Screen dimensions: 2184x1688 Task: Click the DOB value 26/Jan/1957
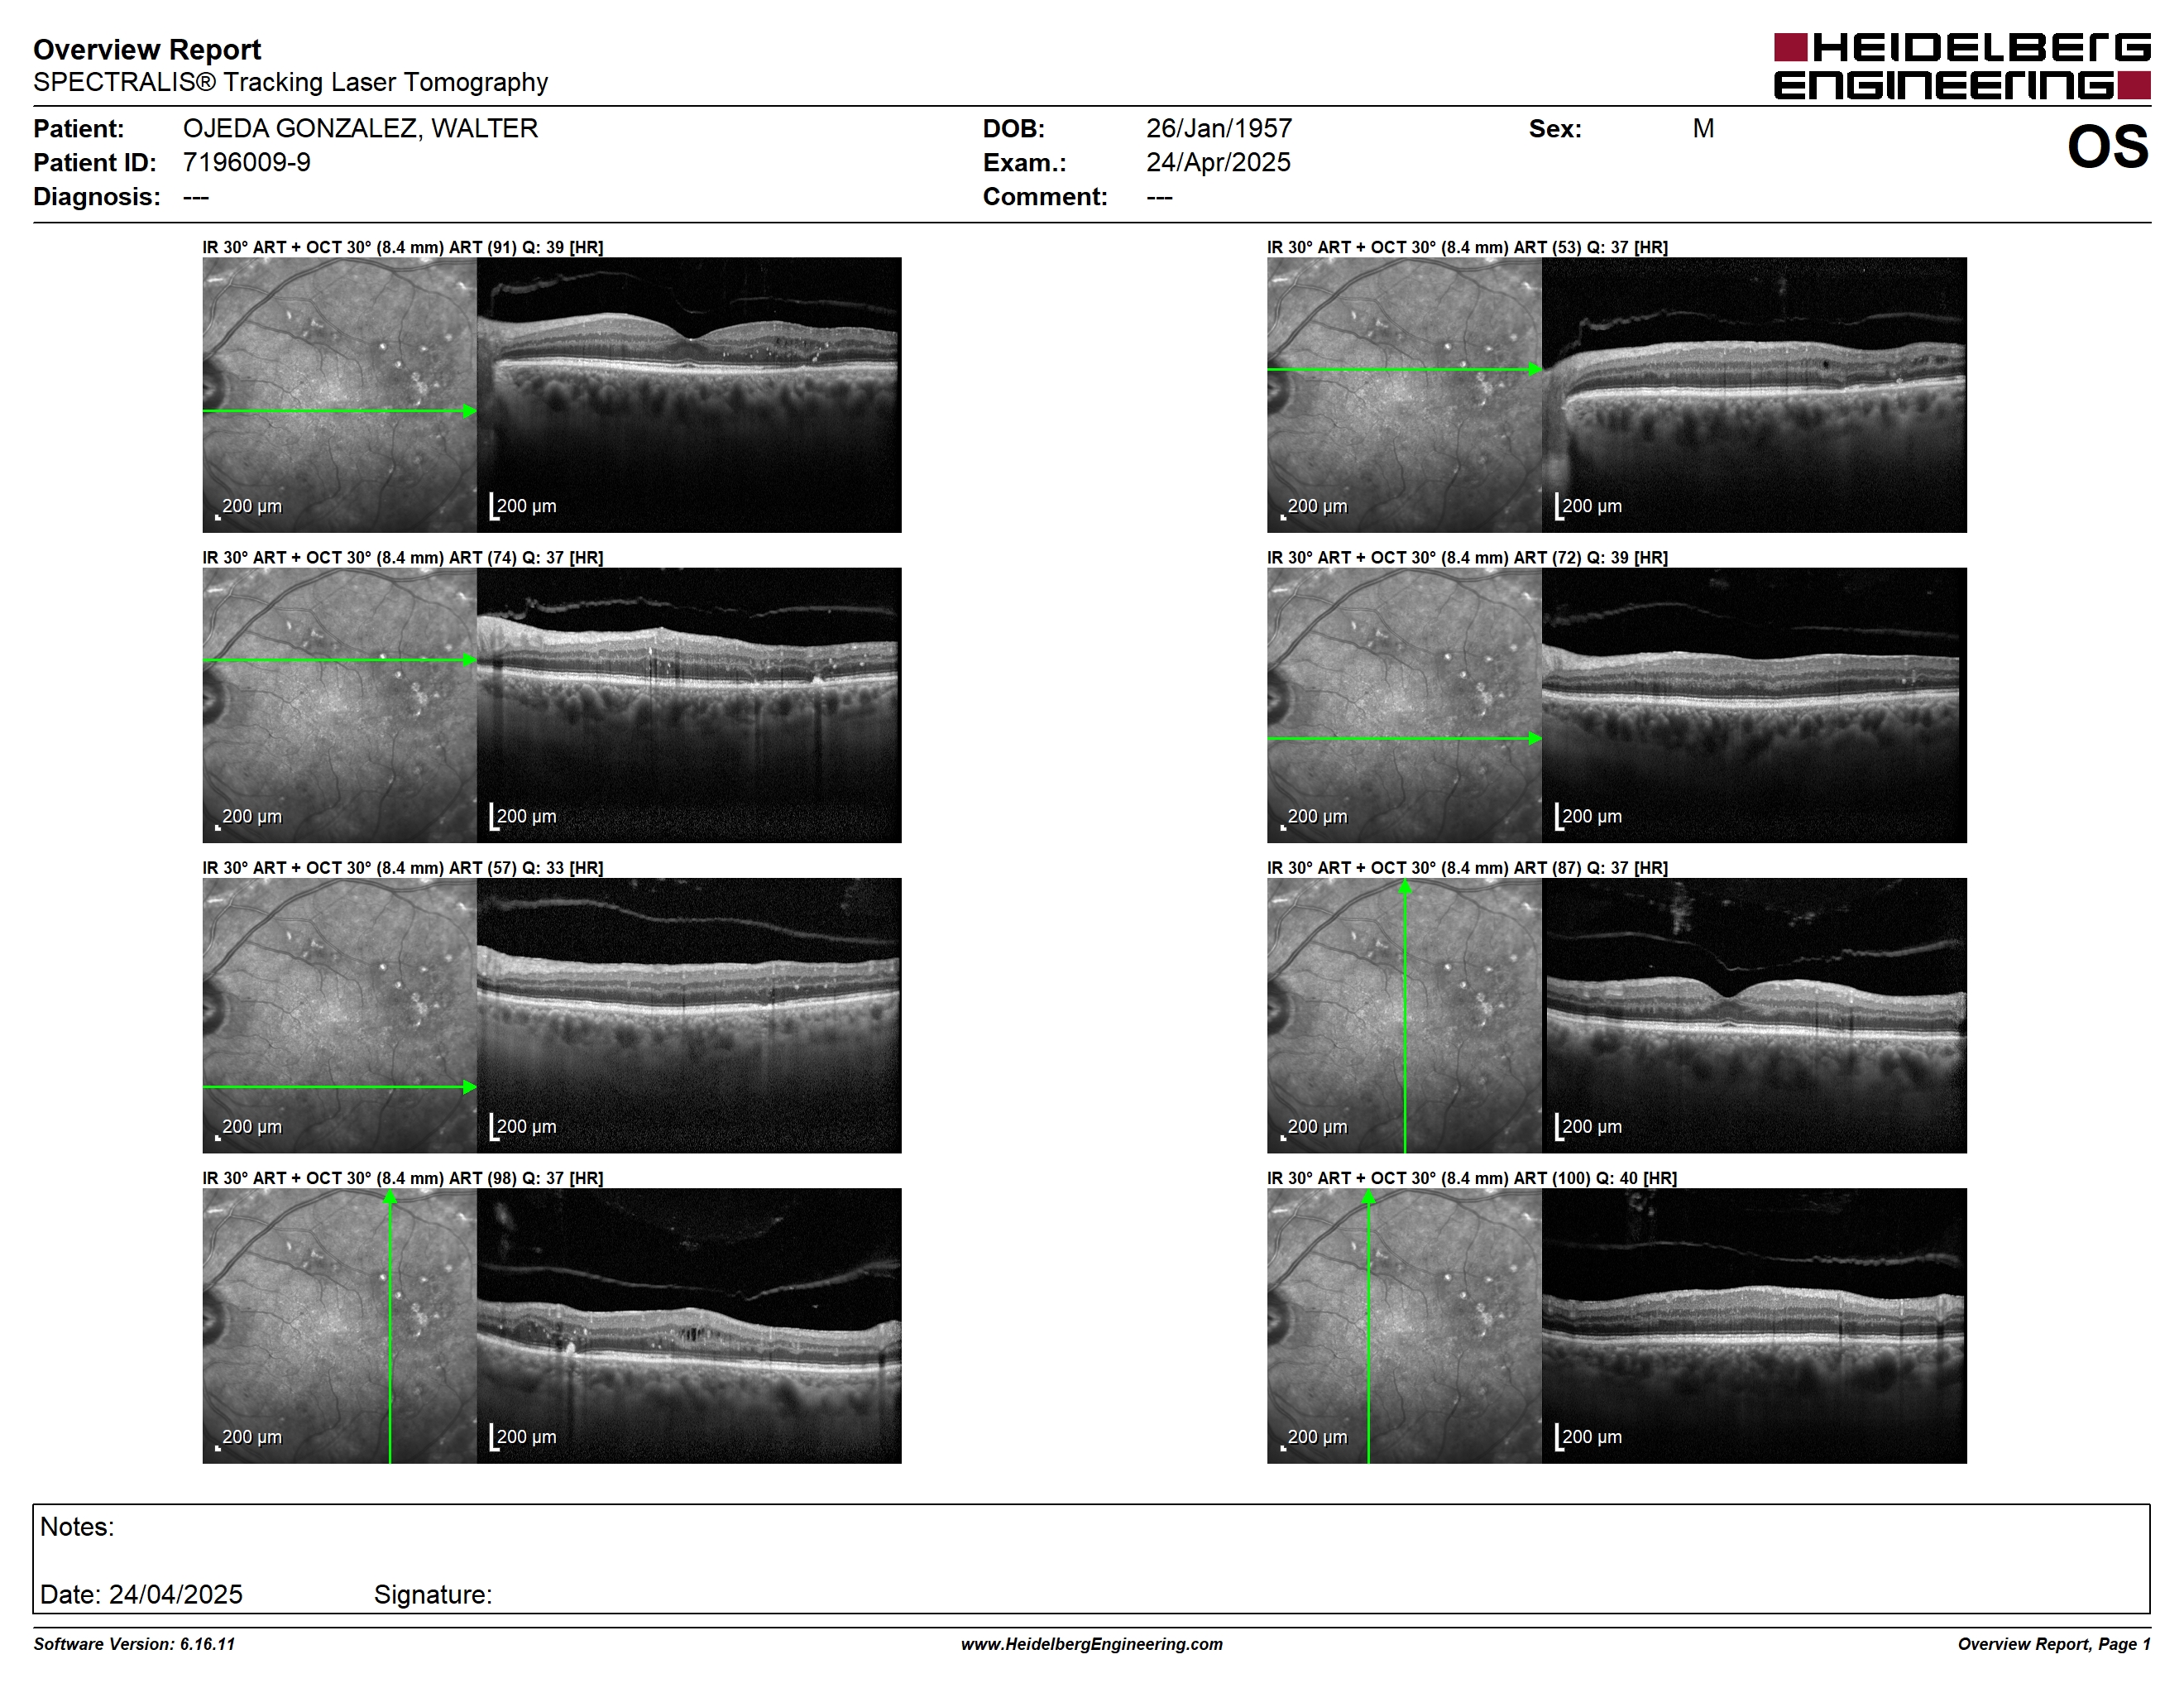coord(1219,128)
